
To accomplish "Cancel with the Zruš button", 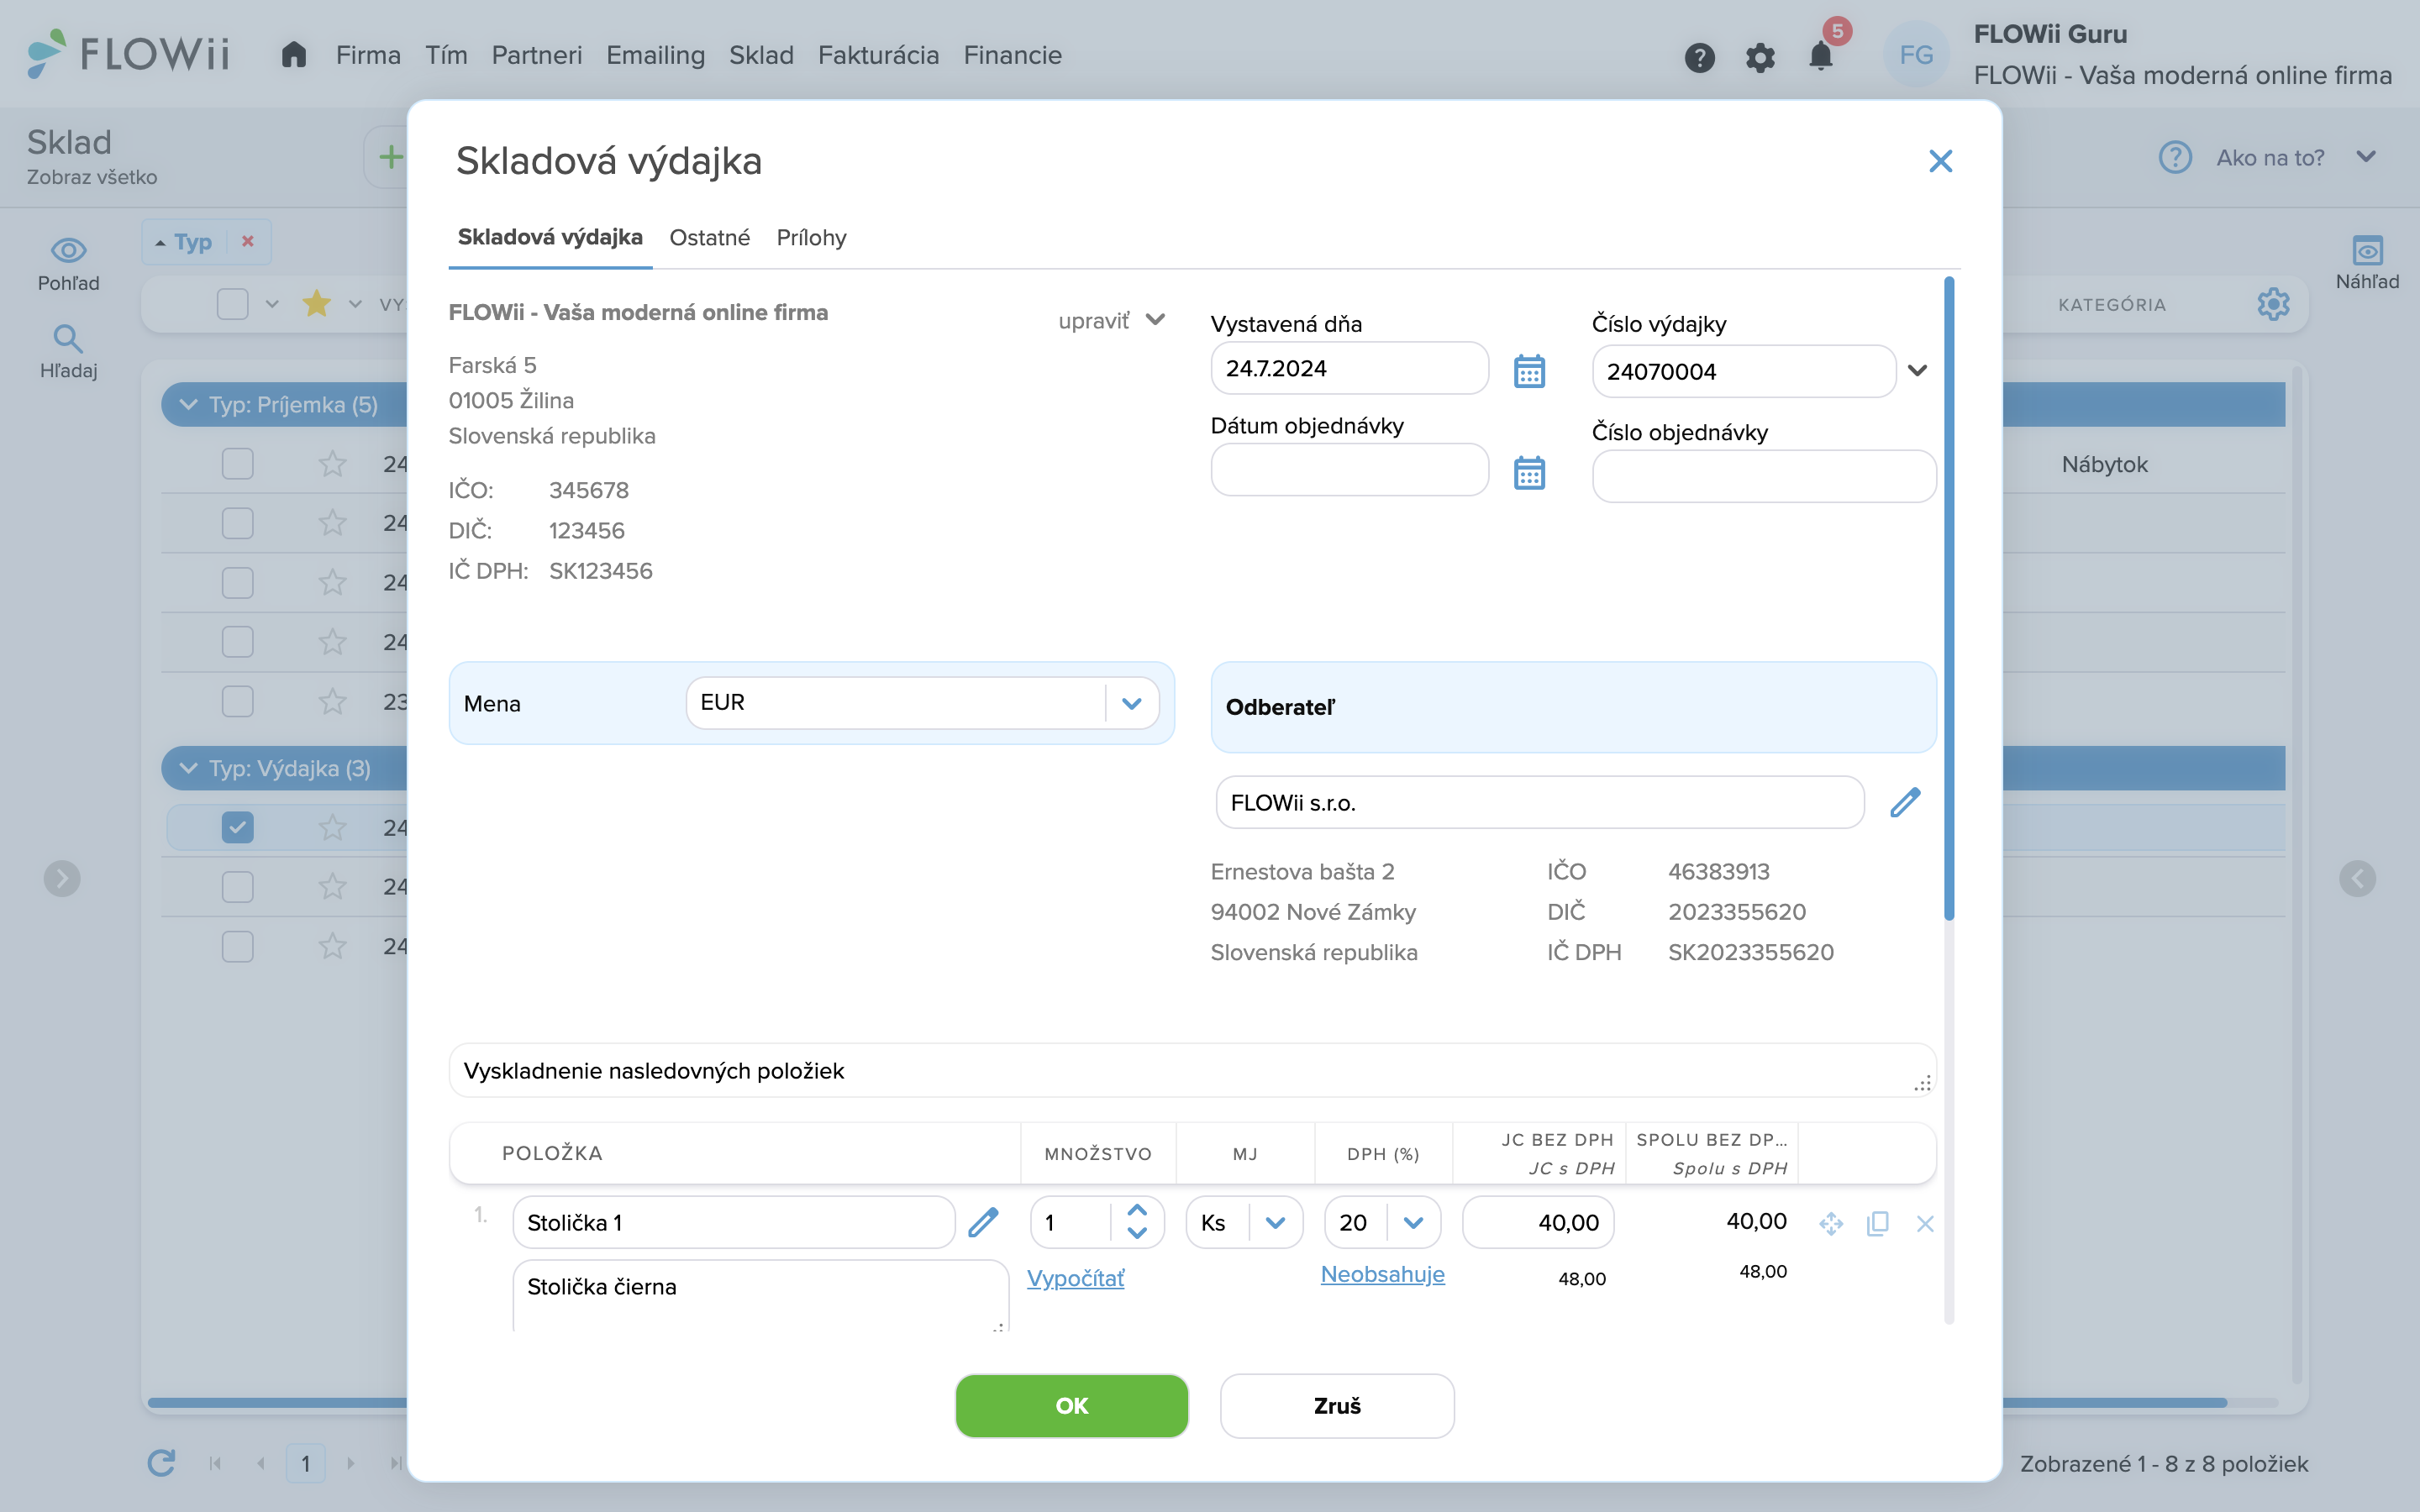I will pos(1337,1405).
